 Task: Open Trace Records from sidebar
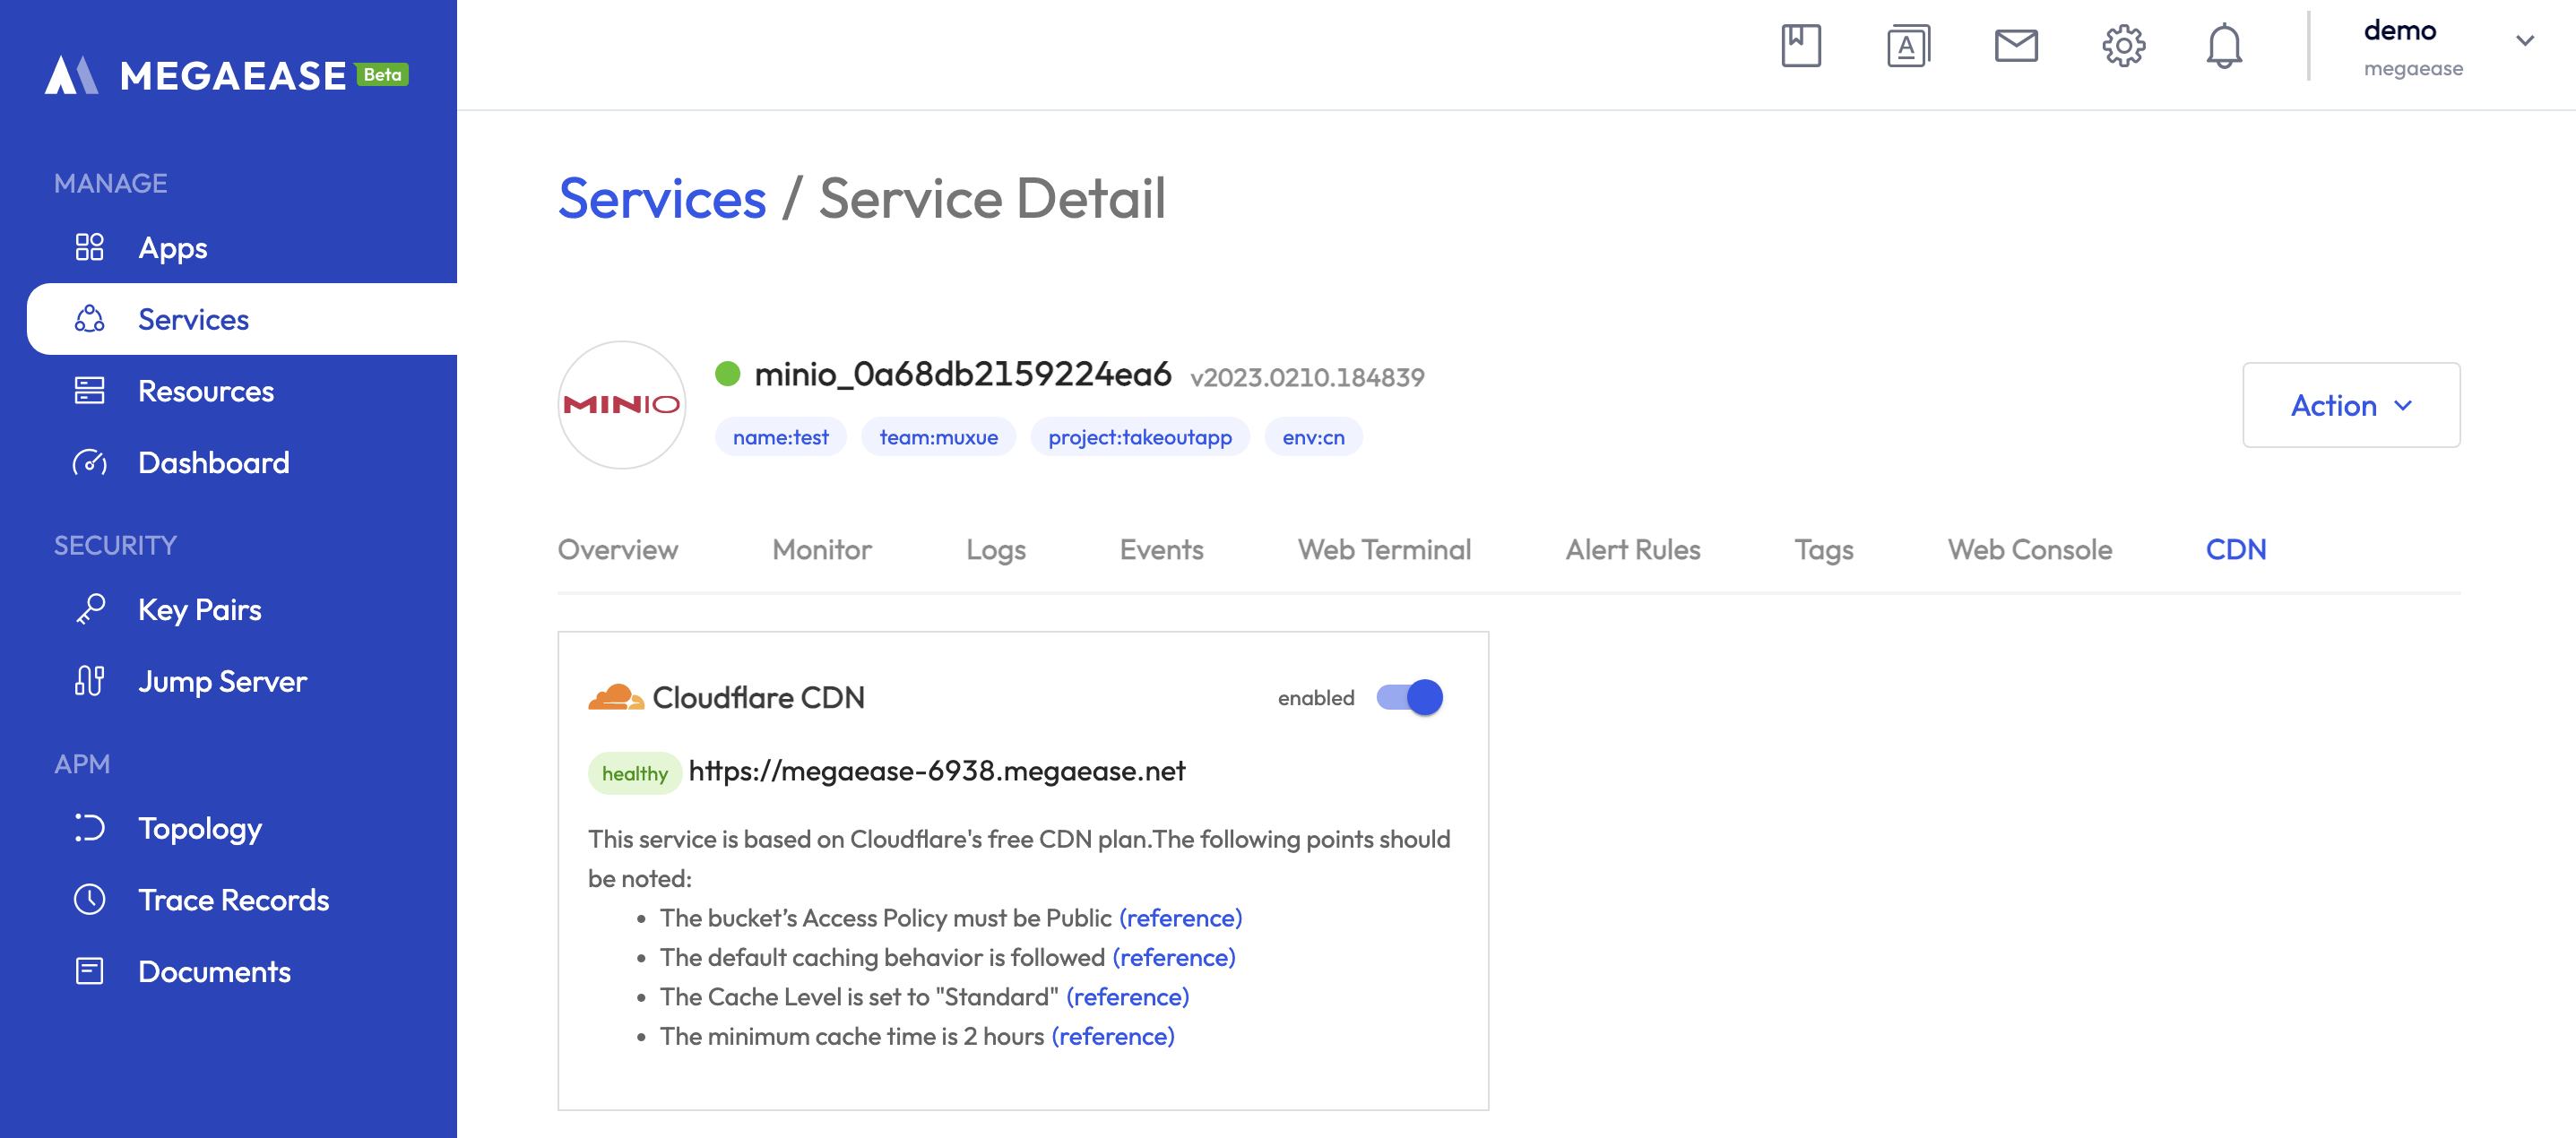pyautogui.click(x=233, y=900)
